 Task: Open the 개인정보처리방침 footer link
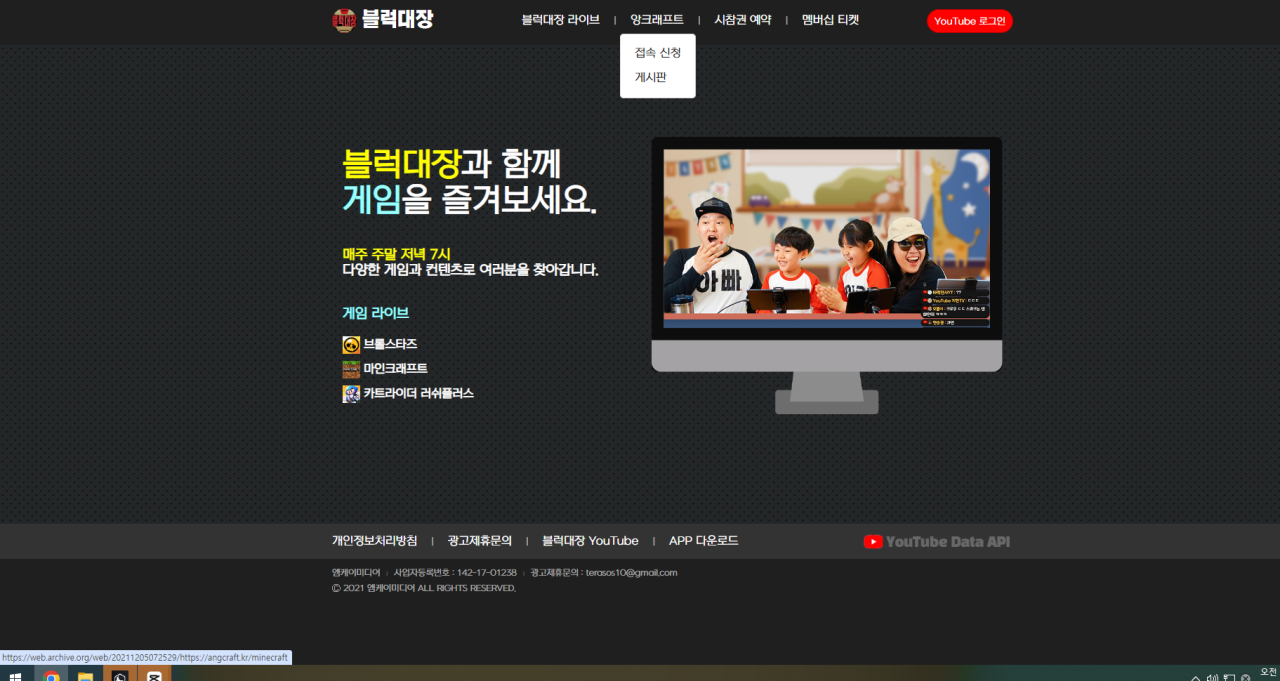pyautogui.click(x=374, y=541)
